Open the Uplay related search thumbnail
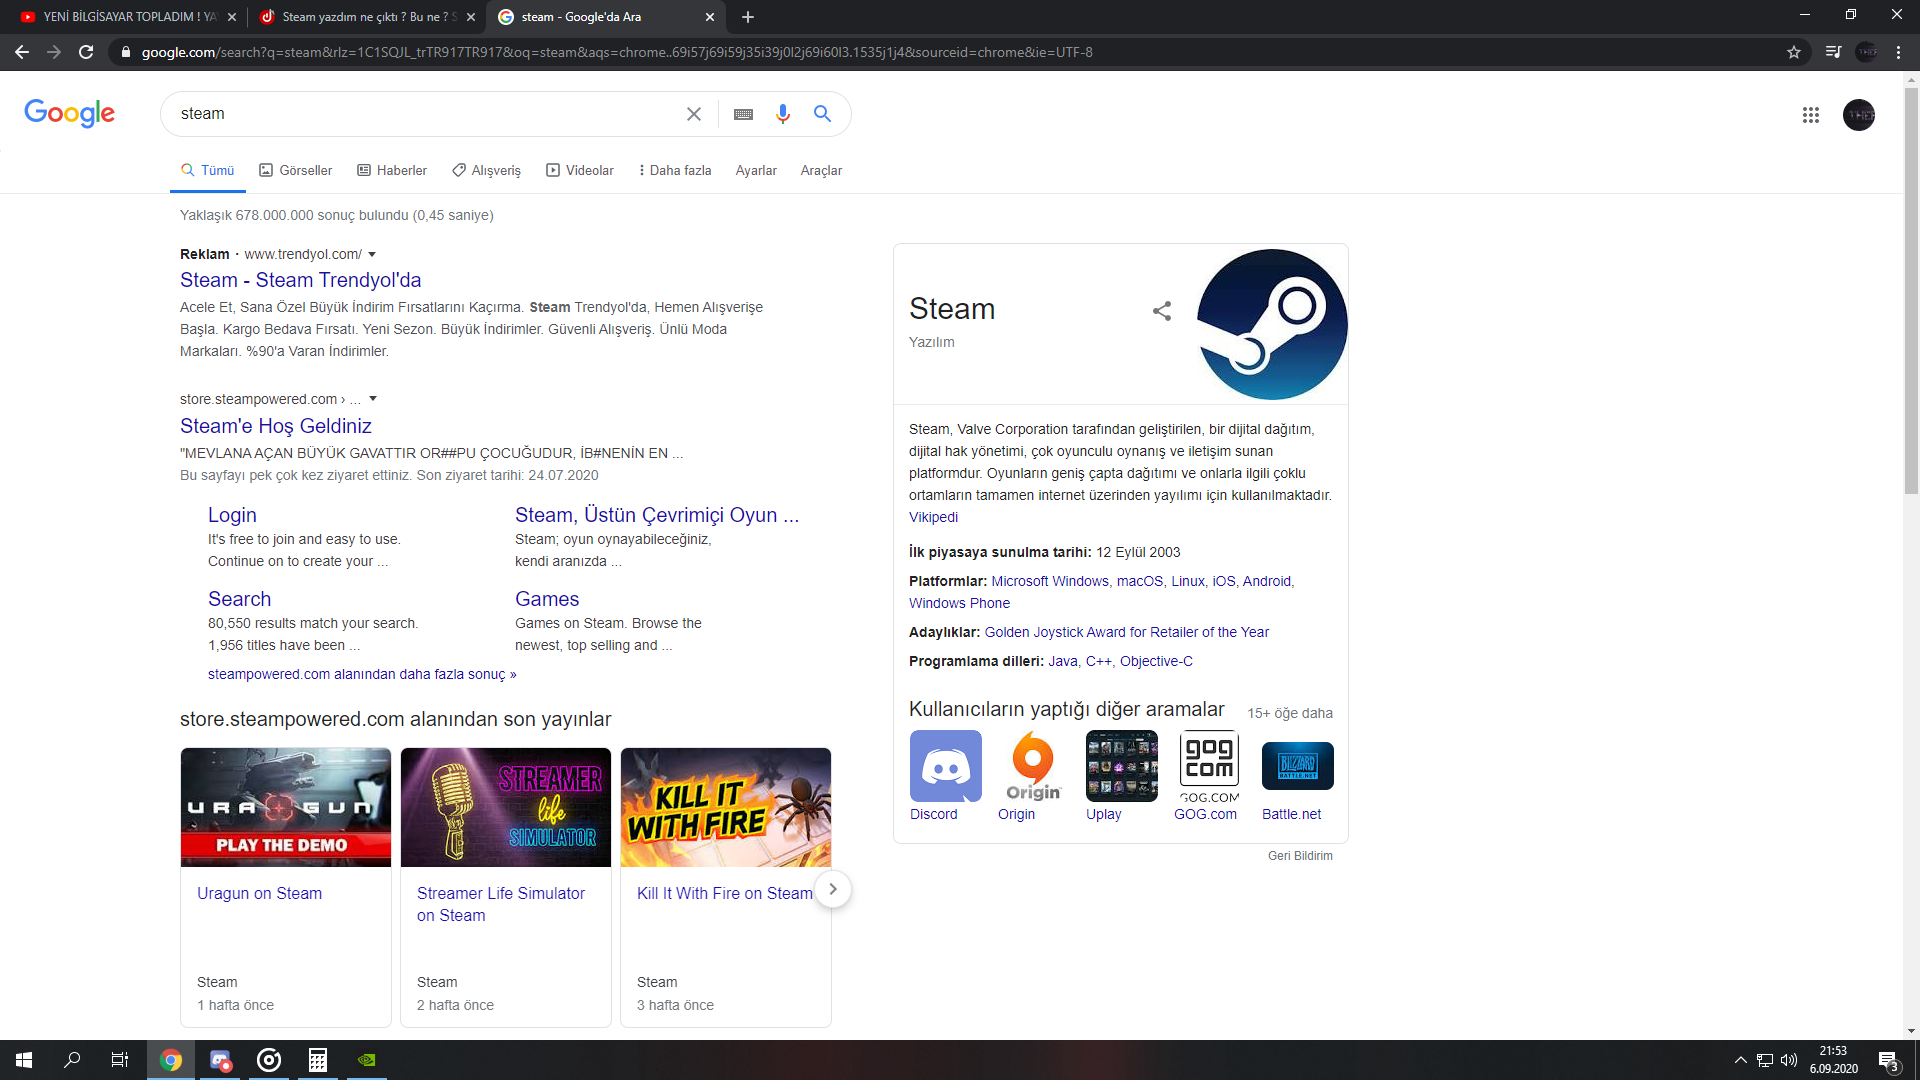Screen dimensions: 1920x1080 [x=1122, y=766]
